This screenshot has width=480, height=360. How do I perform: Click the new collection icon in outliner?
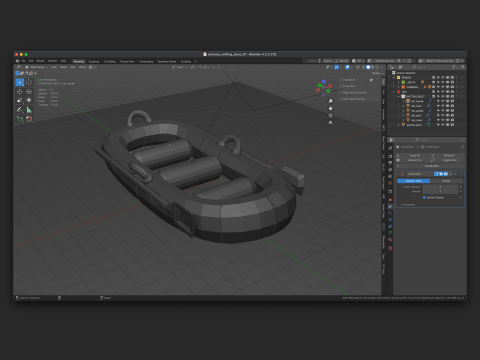462,67
